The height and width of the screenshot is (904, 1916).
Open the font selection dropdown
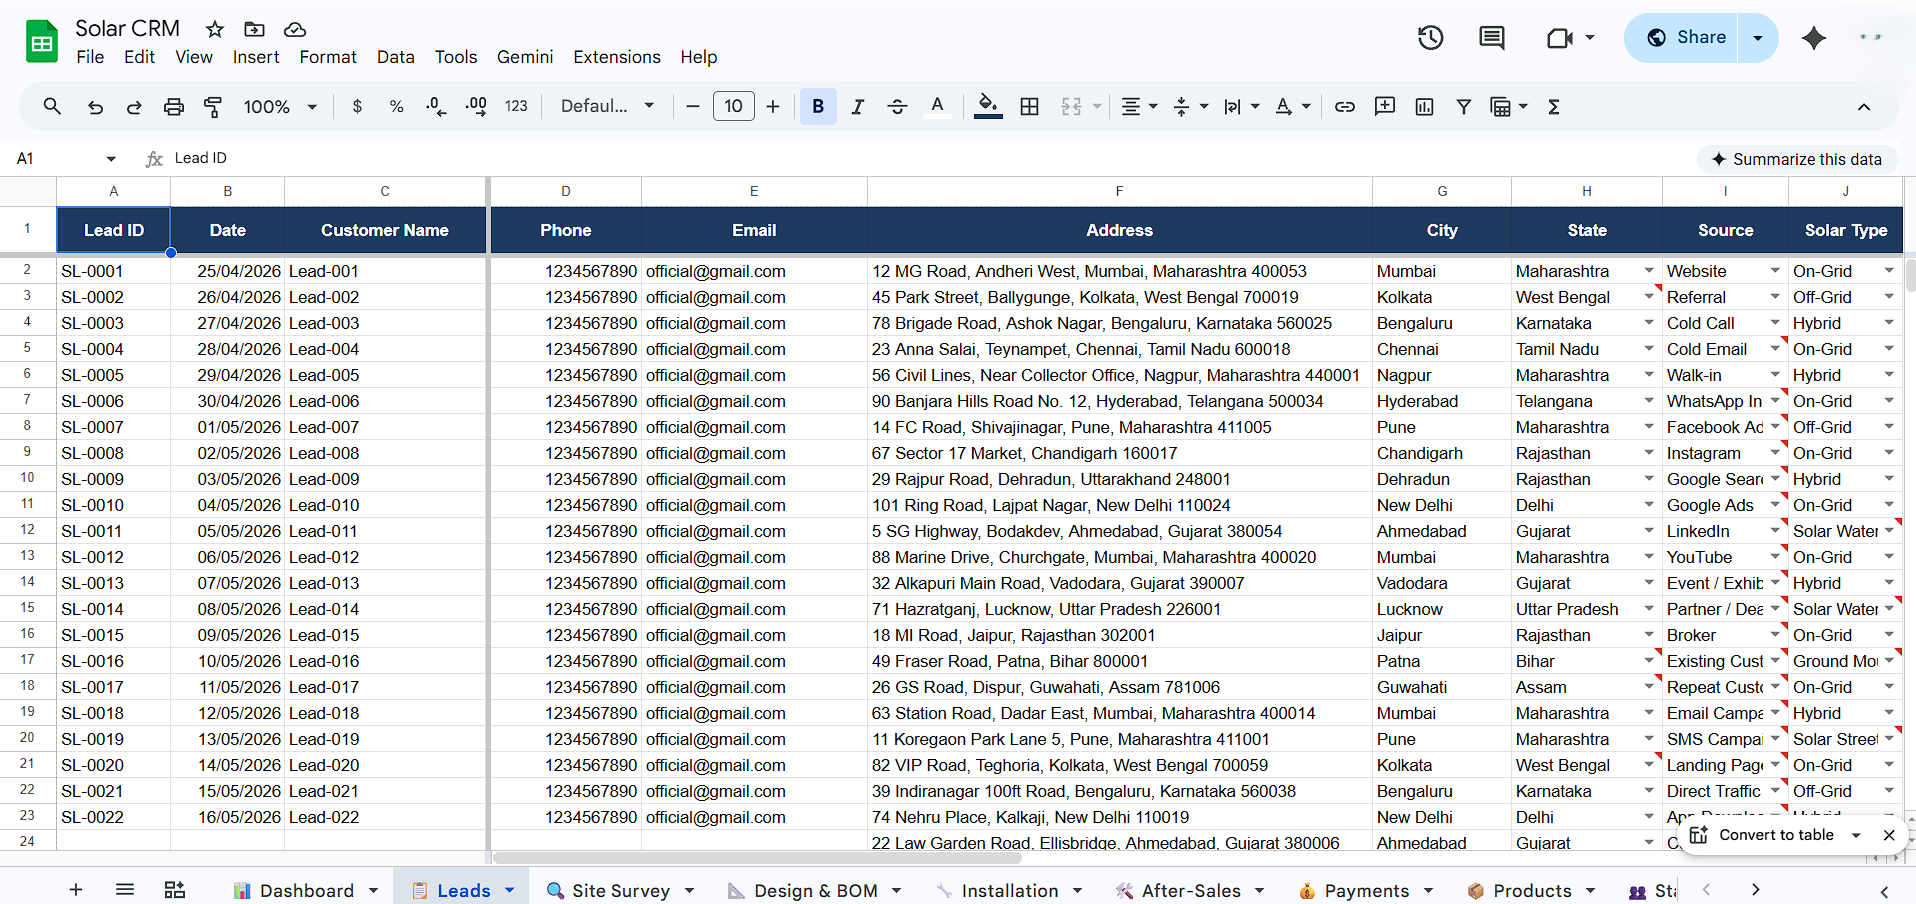click(x=607, y=105)
